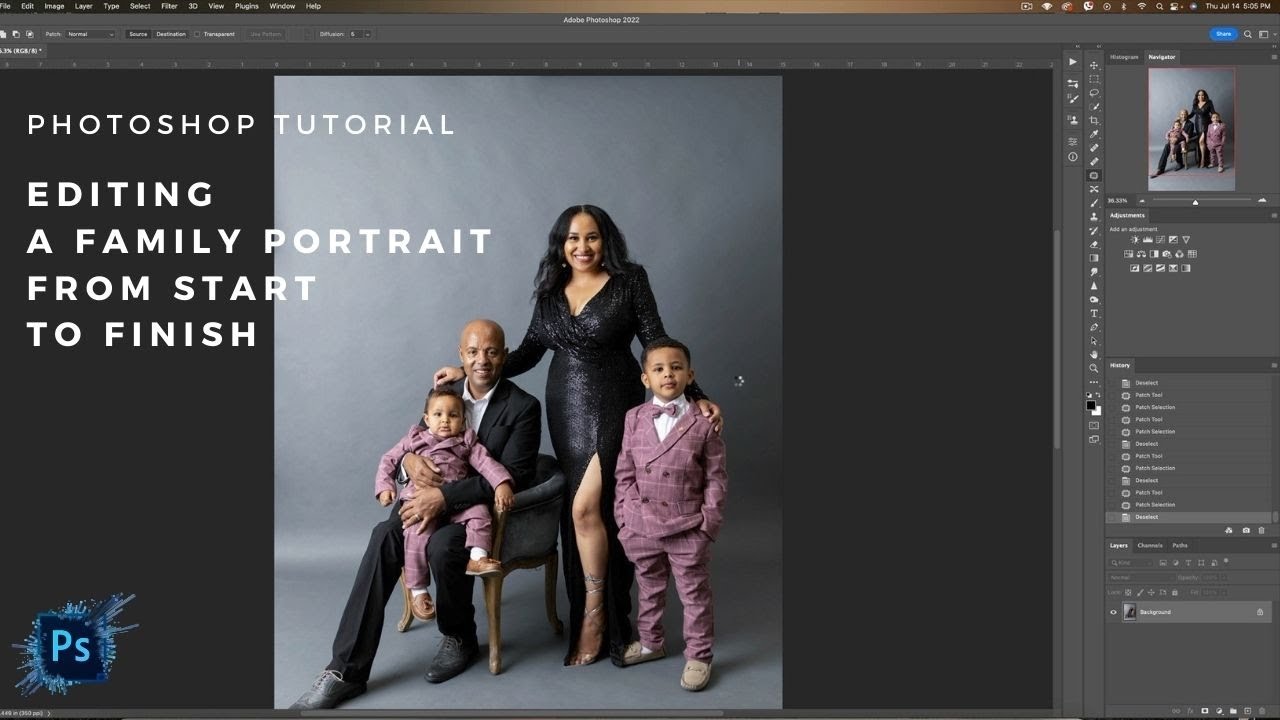The image size is (1280, 720).
Task: Click the background color swatch
Action: (x=1098, y=412)
